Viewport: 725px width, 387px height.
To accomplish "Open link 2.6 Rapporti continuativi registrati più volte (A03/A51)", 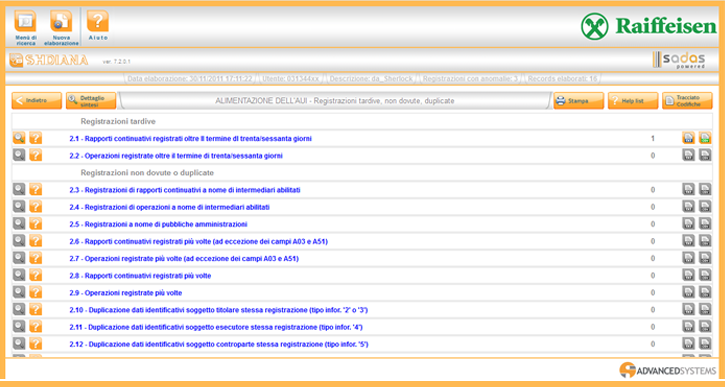I will [199, 241].
